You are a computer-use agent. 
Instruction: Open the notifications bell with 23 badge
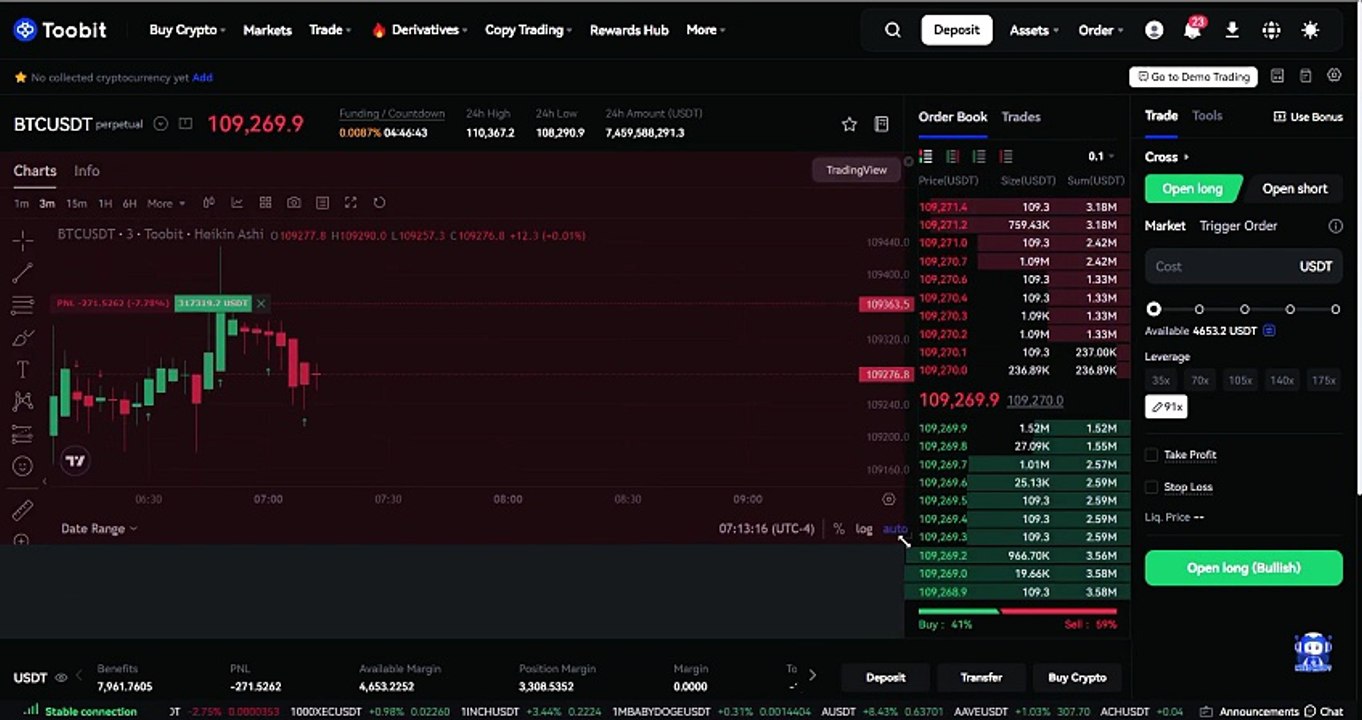[1192, 29]
